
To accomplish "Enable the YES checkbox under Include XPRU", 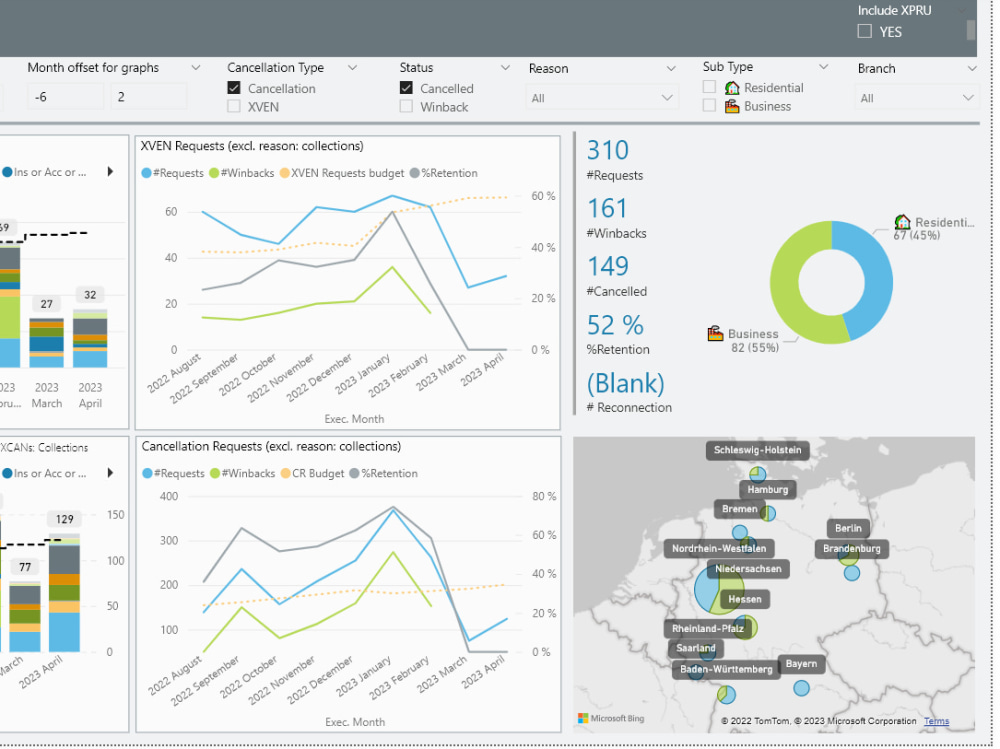I will [864, 31].
